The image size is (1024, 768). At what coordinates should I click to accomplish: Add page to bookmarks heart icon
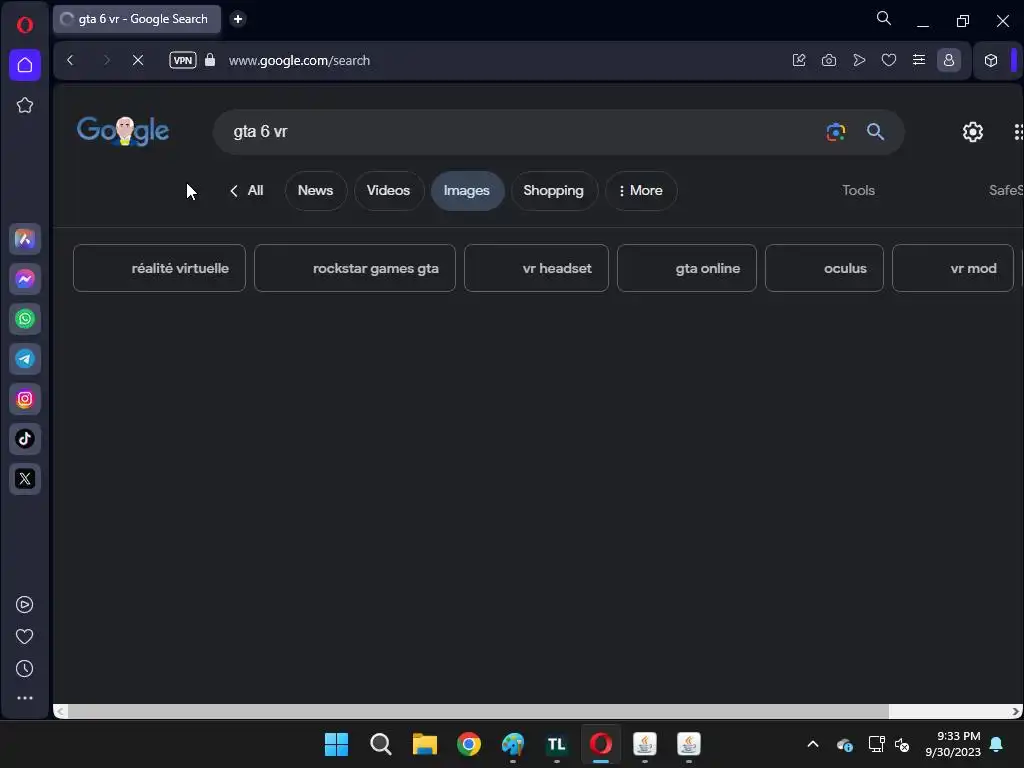[889, 60]
